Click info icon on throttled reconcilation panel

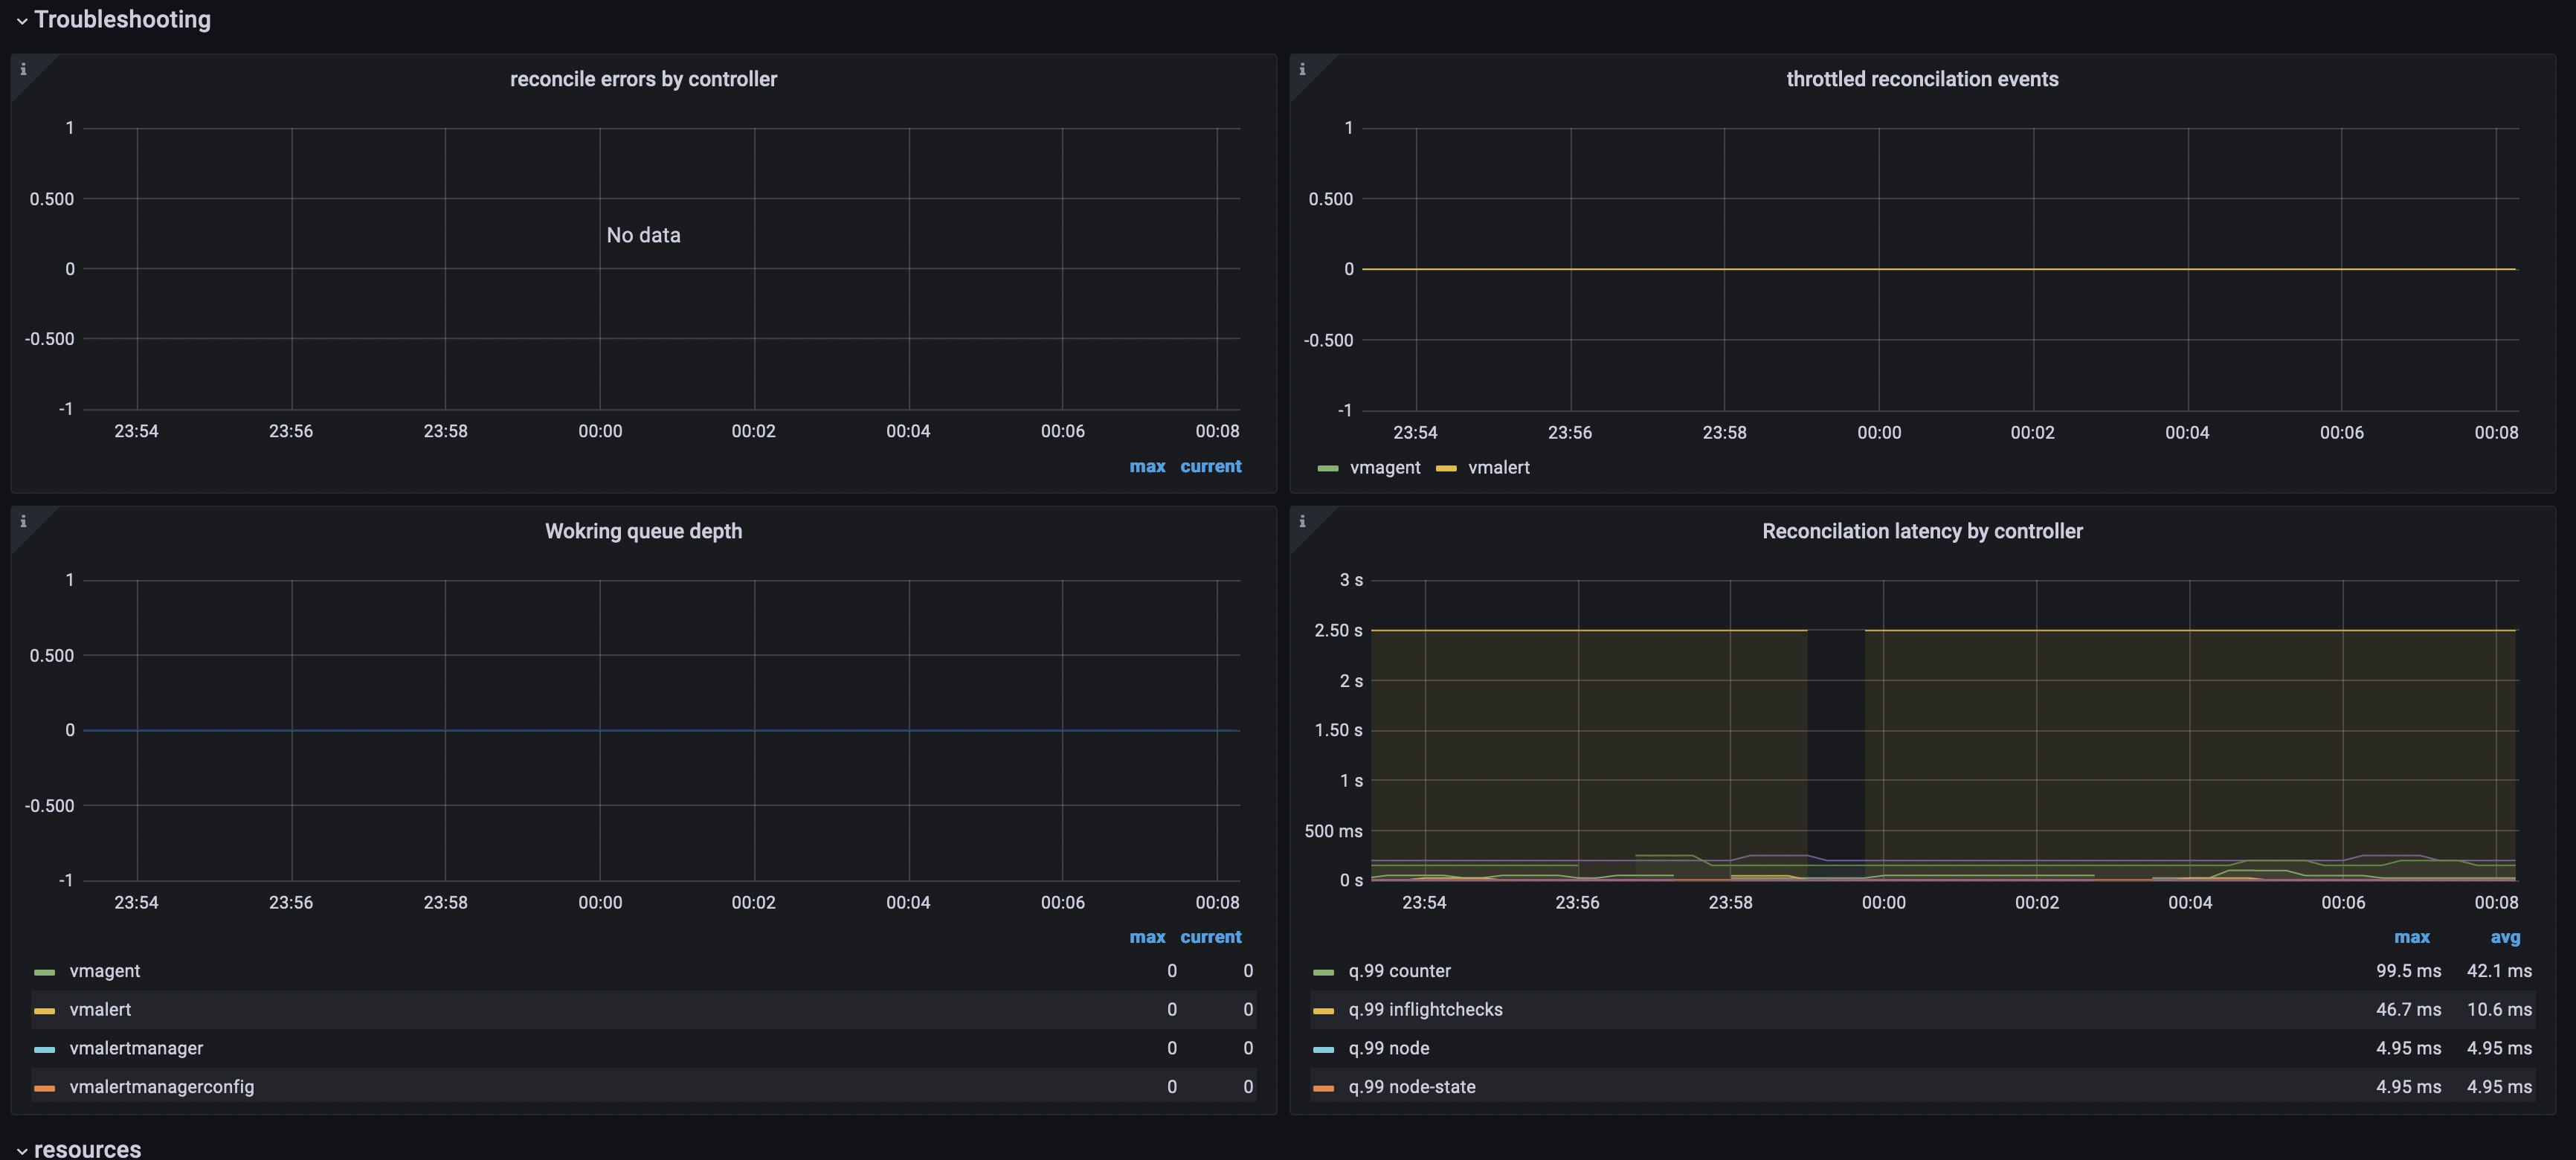pos(1302,69)
